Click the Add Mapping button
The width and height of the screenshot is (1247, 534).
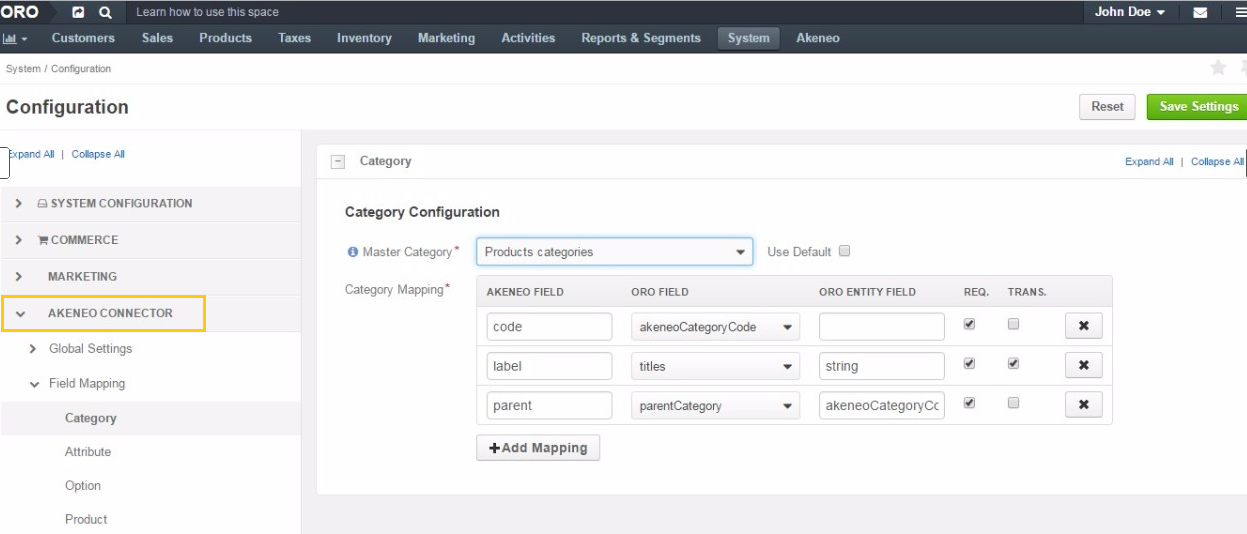pyautogui.click(x=538, y=448)
